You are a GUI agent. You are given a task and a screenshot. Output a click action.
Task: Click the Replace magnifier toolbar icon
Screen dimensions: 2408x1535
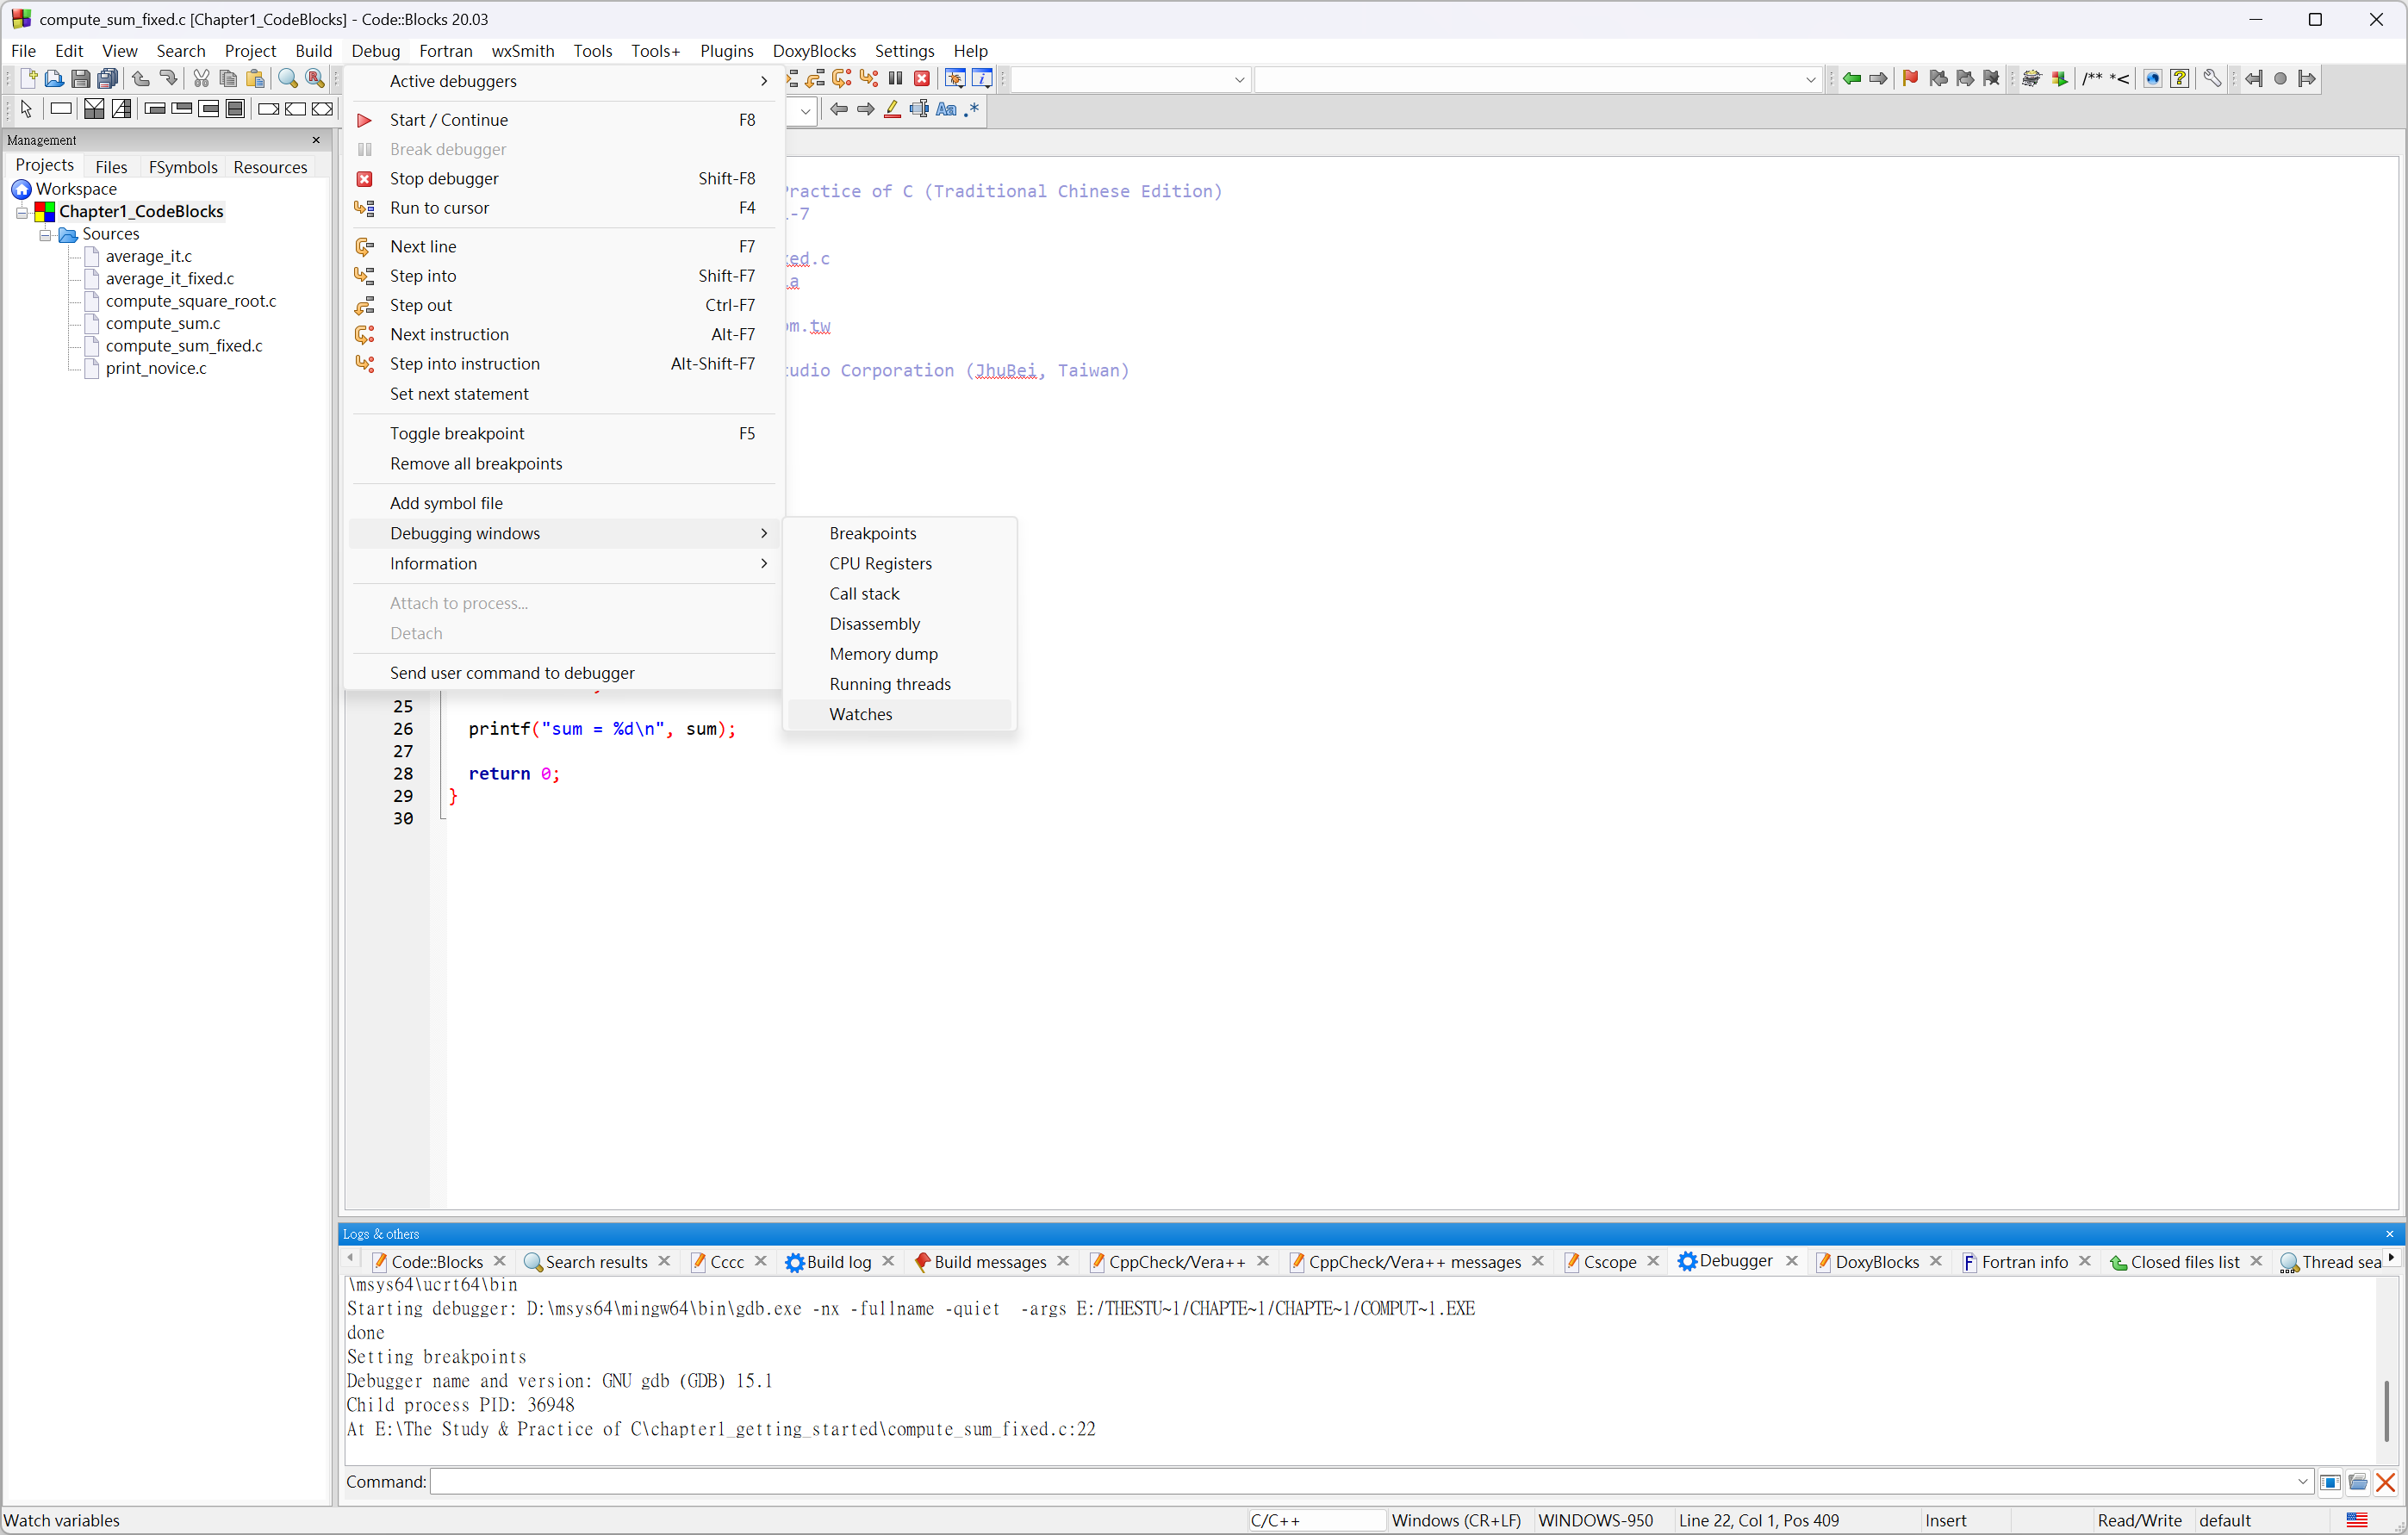(315, 79)
